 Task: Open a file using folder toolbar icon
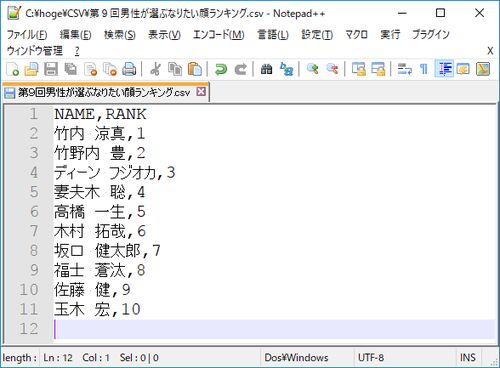(32, 69)
